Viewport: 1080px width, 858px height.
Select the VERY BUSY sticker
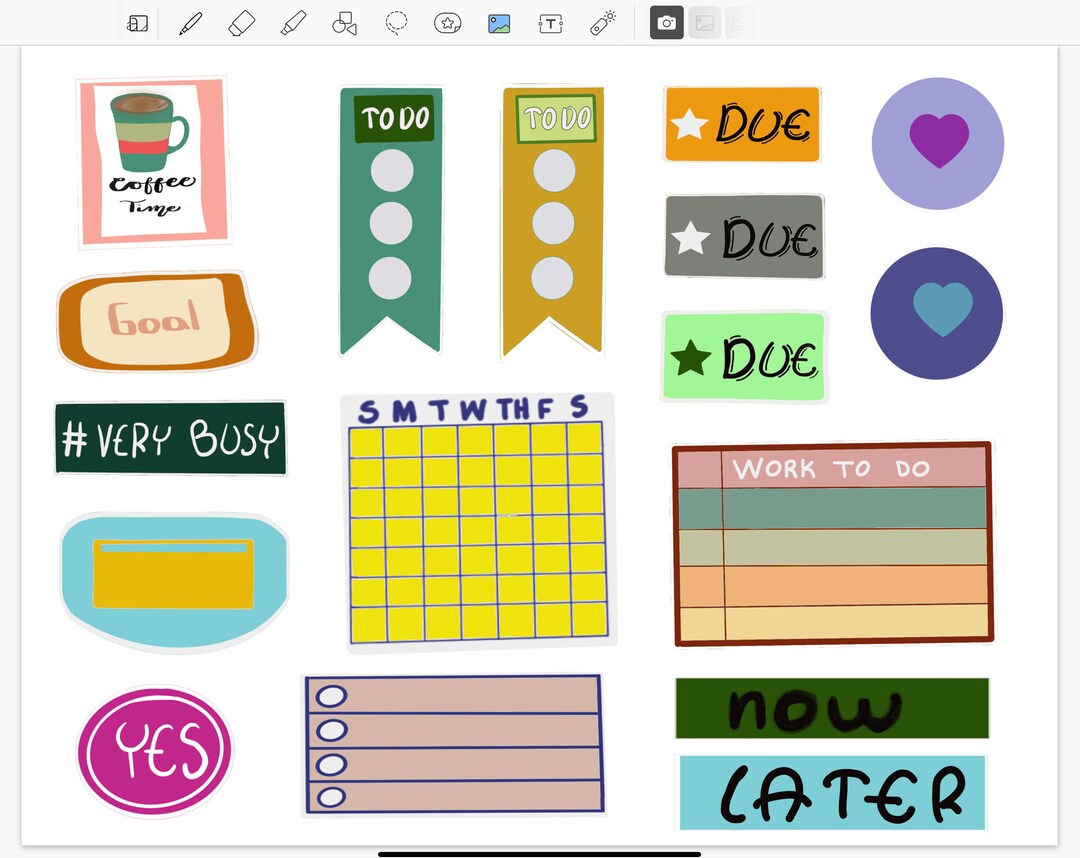pos(170,438)
